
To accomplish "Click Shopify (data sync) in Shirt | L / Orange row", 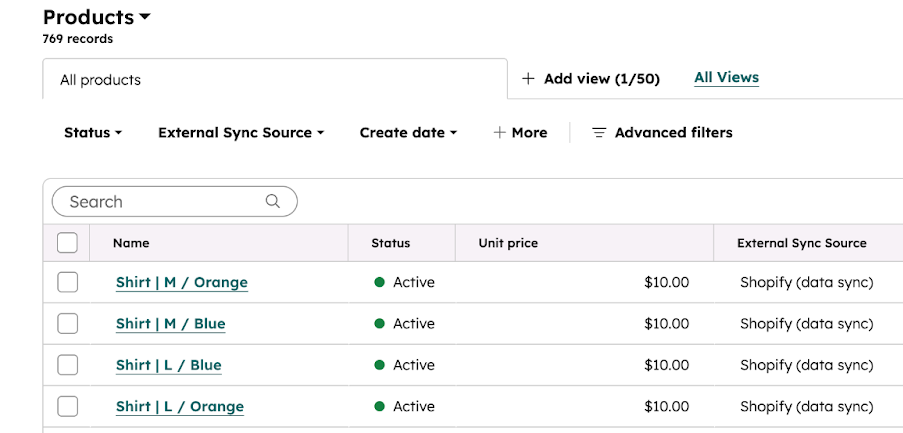I will coord(807,407).
